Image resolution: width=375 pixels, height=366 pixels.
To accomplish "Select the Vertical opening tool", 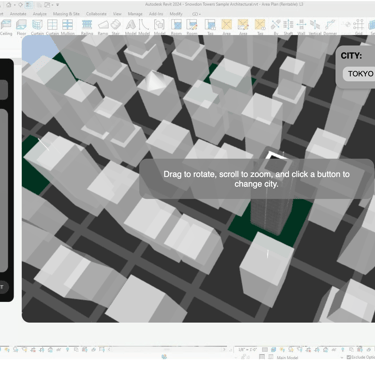I will [x=314, y=27].
